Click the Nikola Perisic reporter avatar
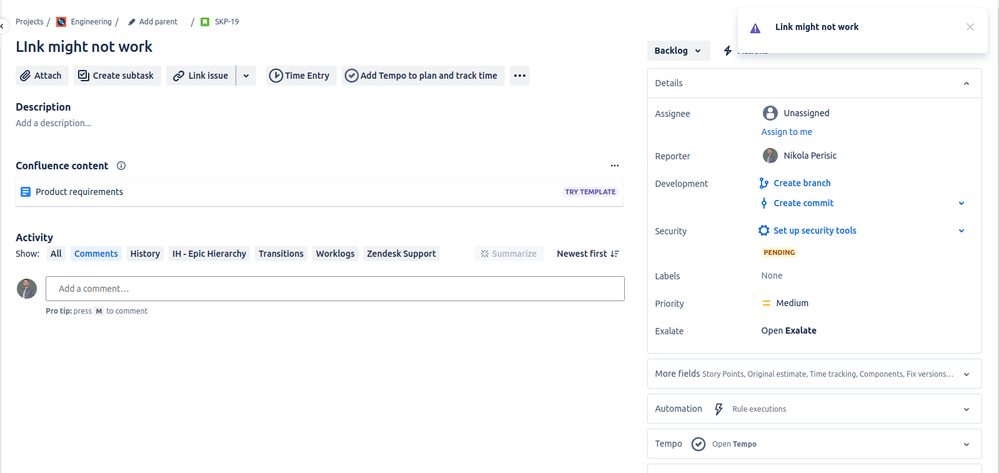The width and height of the screenshot is (999, 473). click(770, 156)
